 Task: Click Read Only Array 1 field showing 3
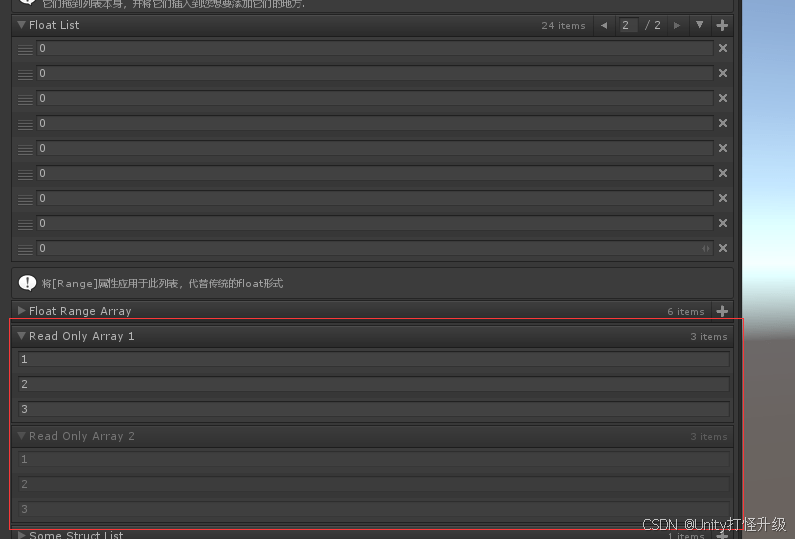pyautogui.click(x=374, y=409)
